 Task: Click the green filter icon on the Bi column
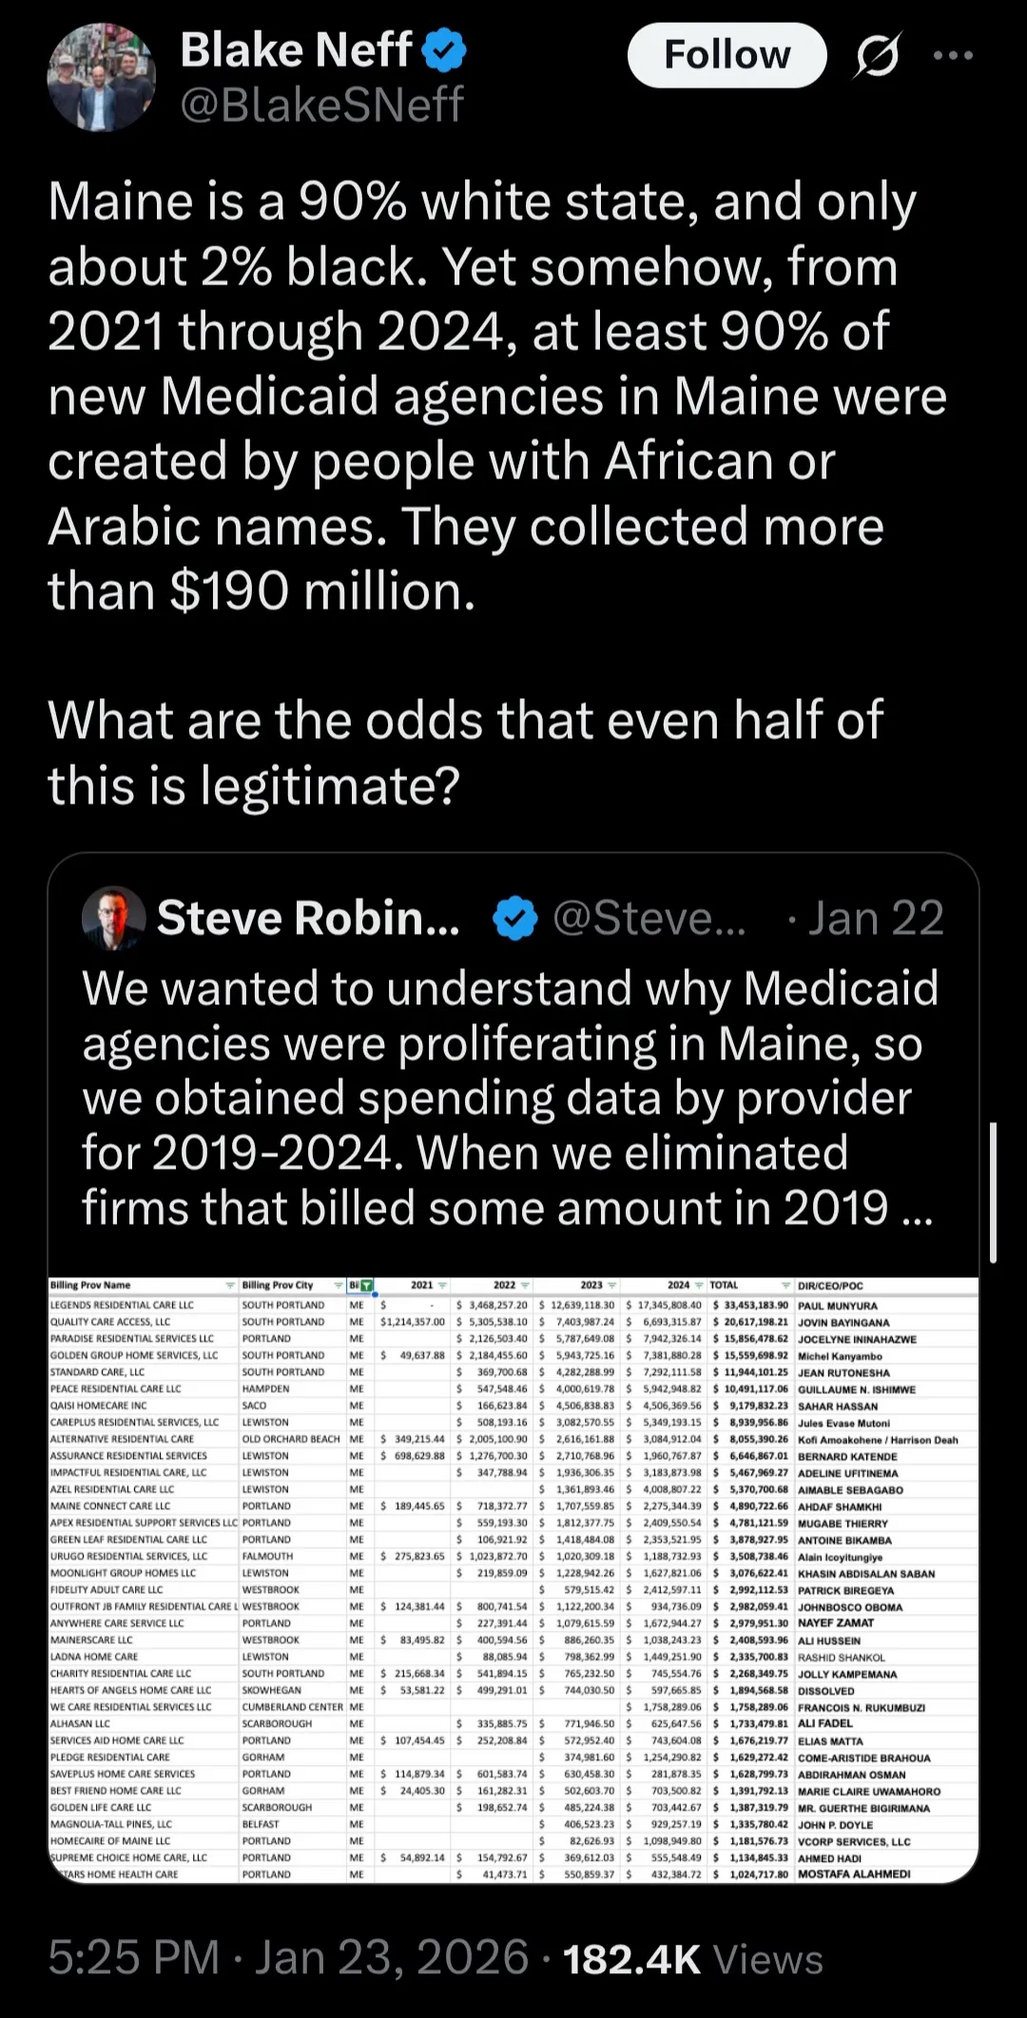pyautogui.click(x=367, y=1286)
